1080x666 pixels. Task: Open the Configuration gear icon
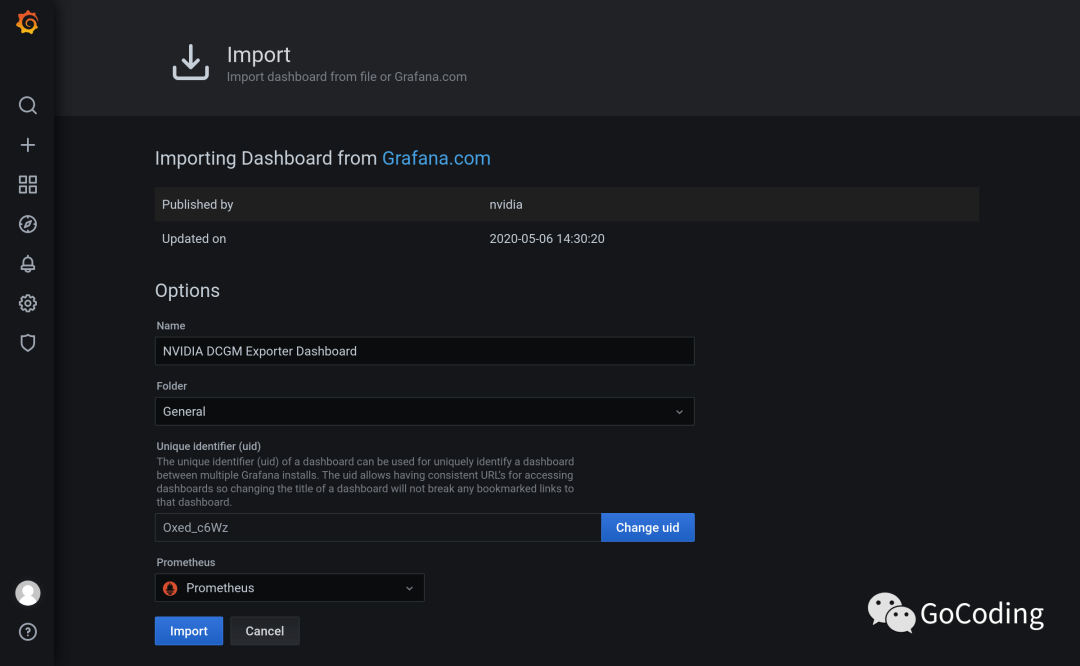tap(28, 303)
